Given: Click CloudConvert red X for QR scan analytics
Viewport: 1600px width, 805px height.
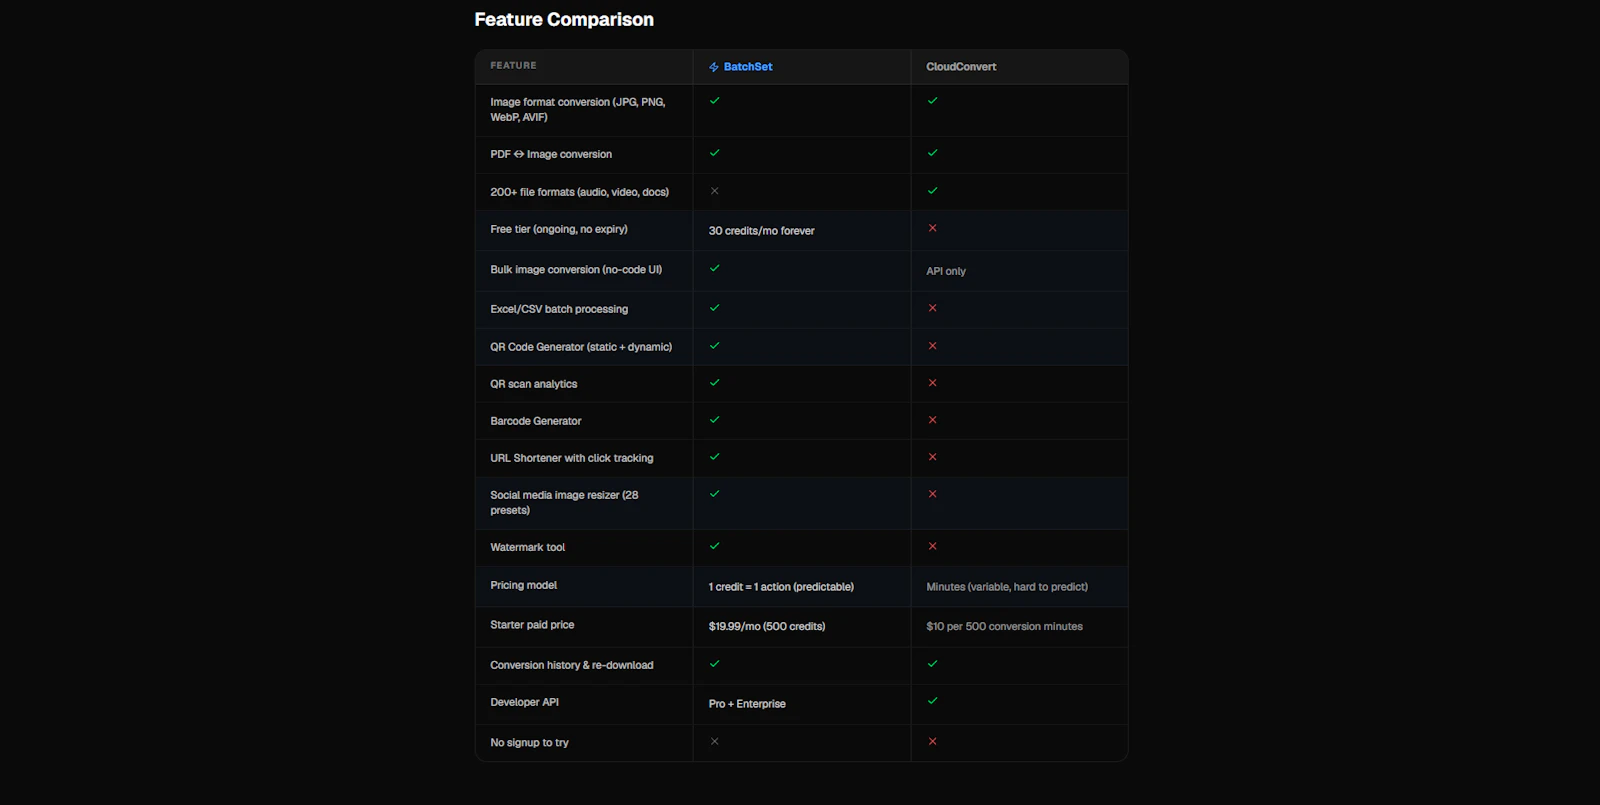Looking at the screenshot, I should point(933,383).
